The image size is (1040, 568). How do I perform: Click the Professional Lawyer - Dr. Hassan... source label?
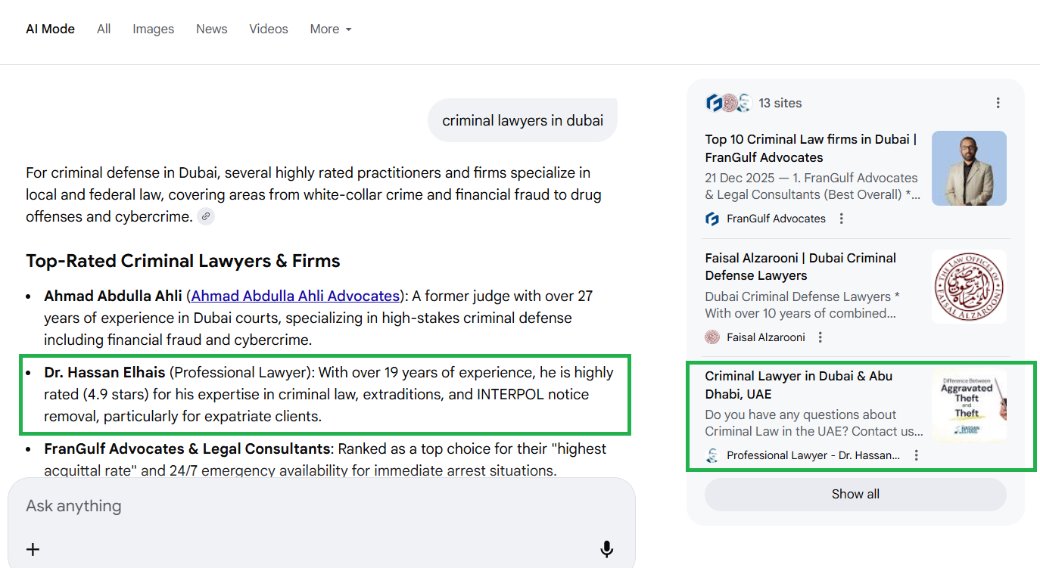click(813, 455)
